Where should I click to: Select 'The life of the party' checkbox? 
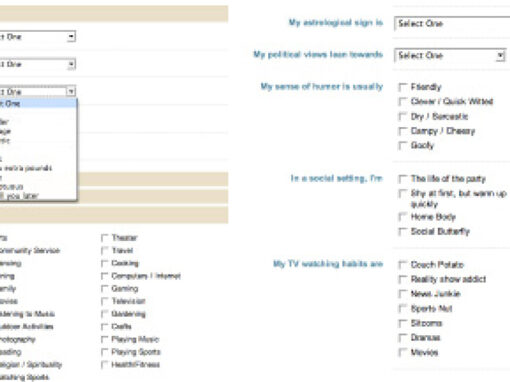pyautogui.click(x=403, y=179)
